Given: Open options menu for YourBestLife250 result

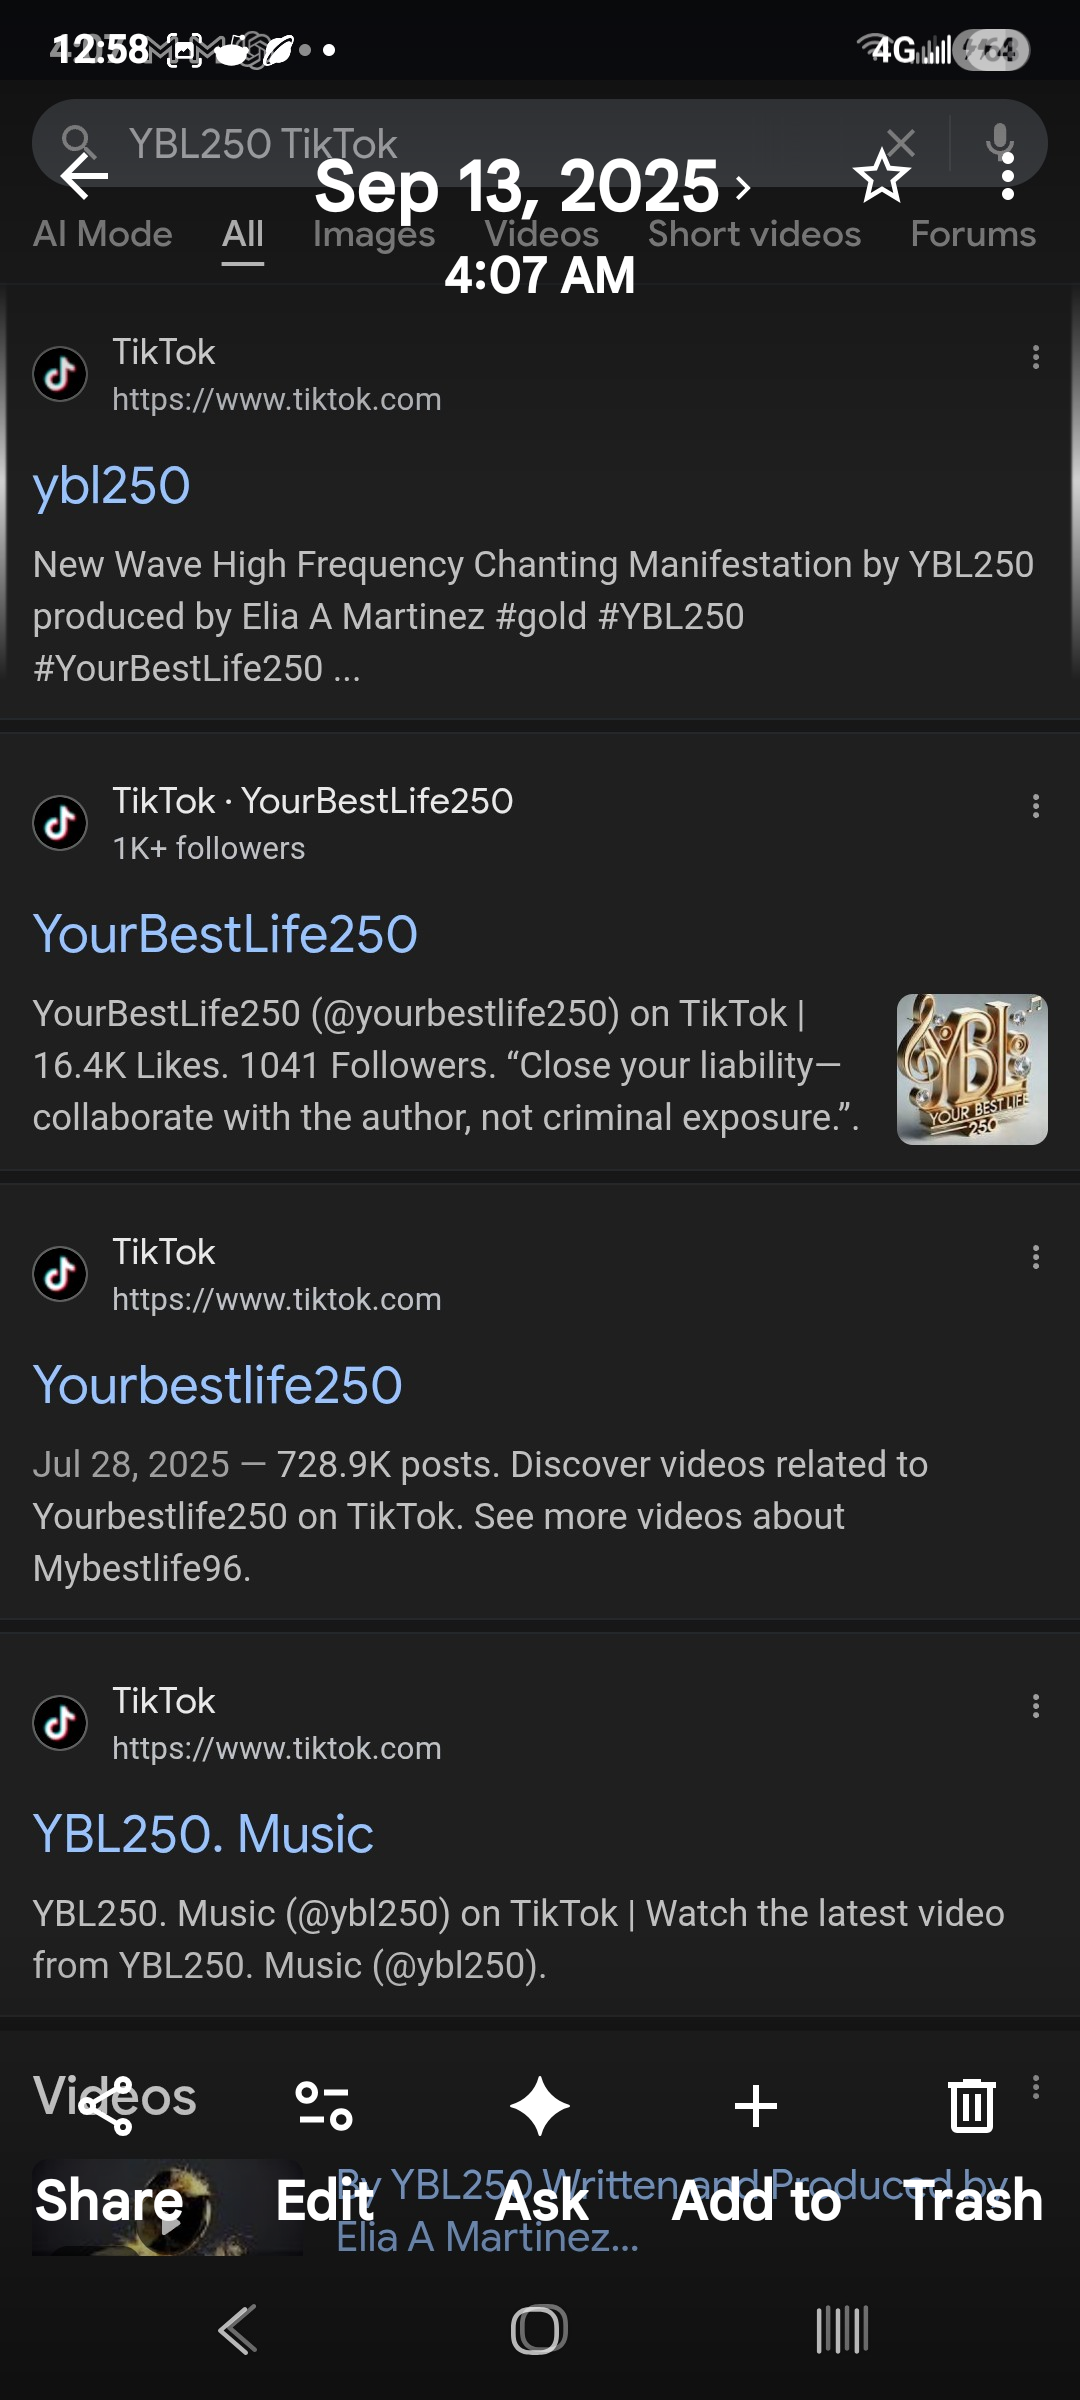Looking at the screenshot, I should [x=1036, y=806].
